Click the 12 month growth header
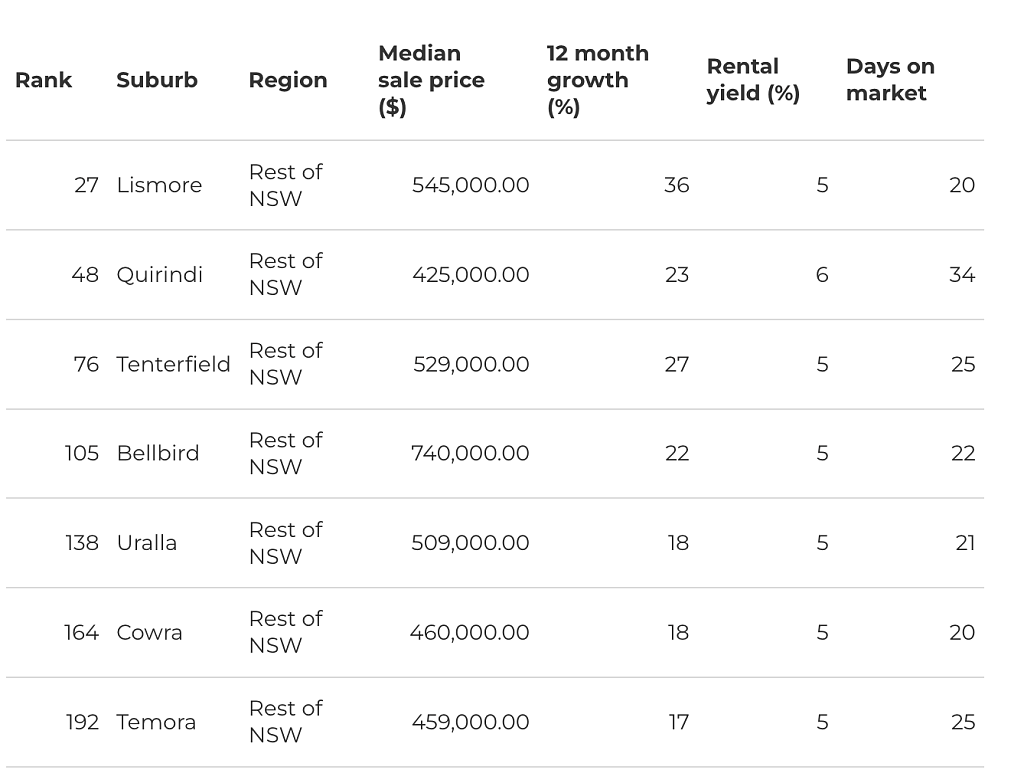Viewport: 1024px width, 783px height. click(598, 80)
